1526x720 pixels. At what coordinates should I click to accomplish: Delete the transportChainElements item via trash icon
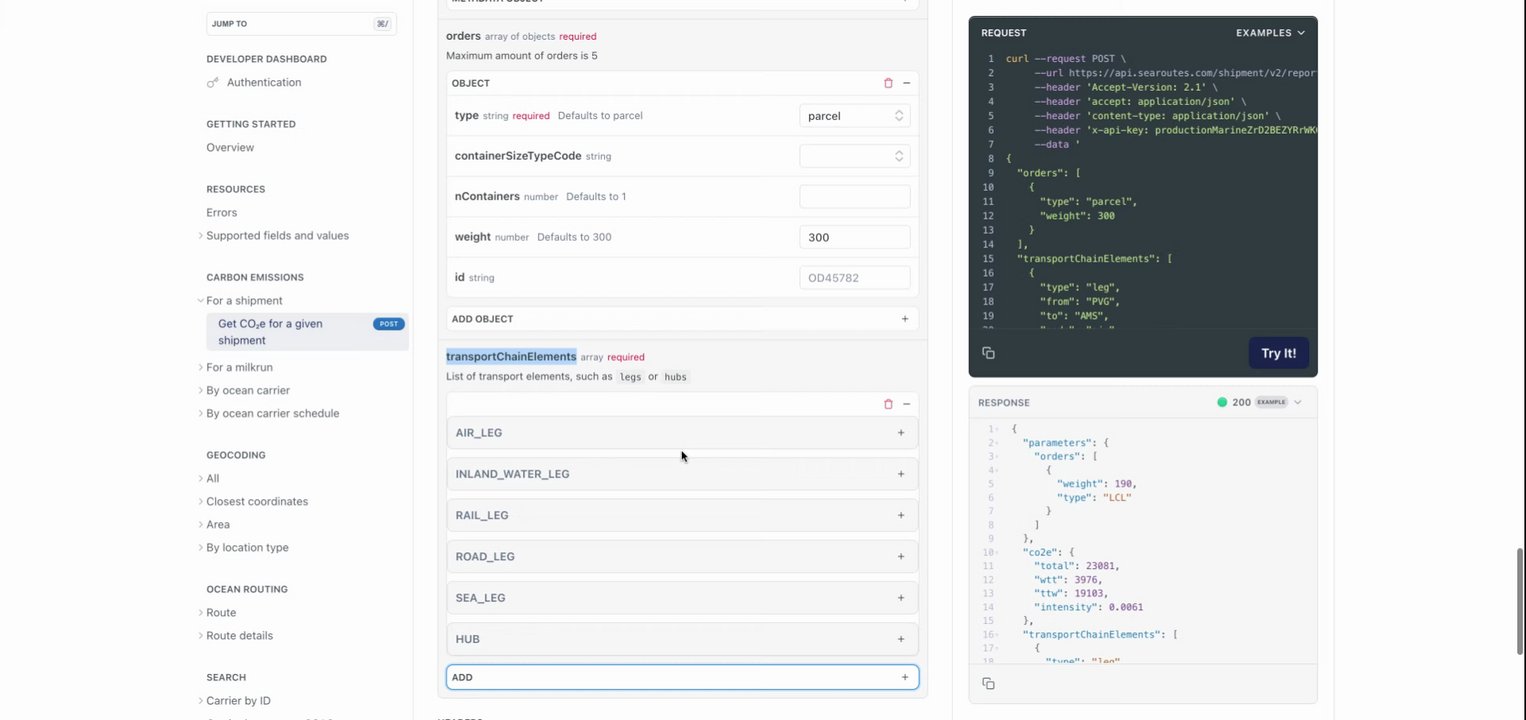[x=888, y=404]
